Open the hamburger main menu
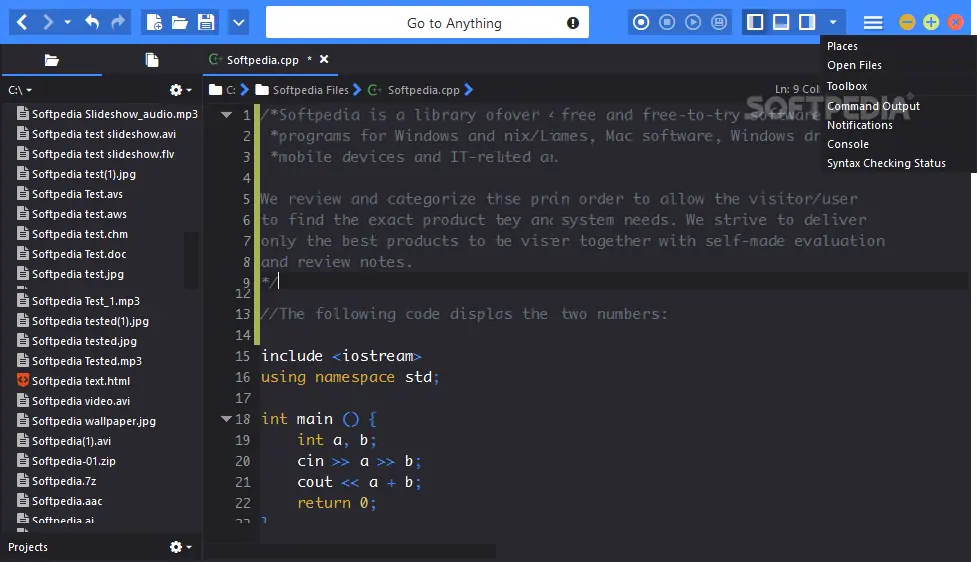Viewport: 977px width, 562px height. [x=873, y=23]
